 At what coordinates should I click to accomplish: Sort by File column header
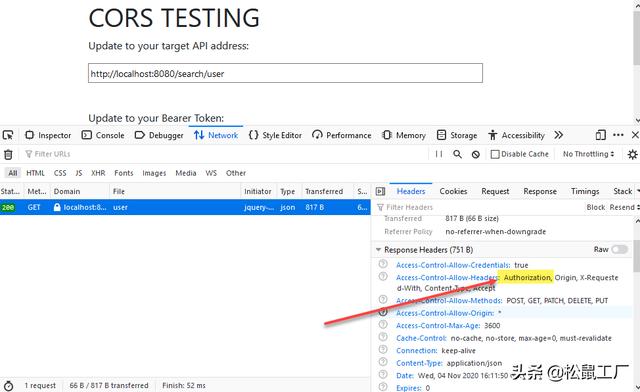[176, 191]
